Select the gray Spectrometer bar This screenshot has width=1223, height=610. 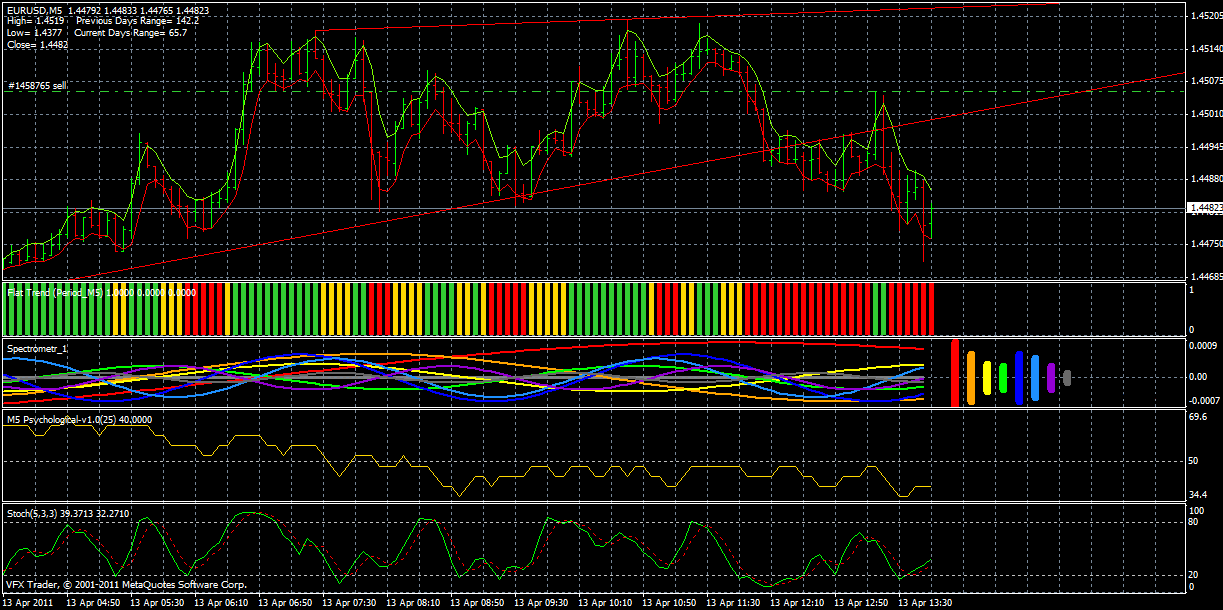(x=1066, y=378)
